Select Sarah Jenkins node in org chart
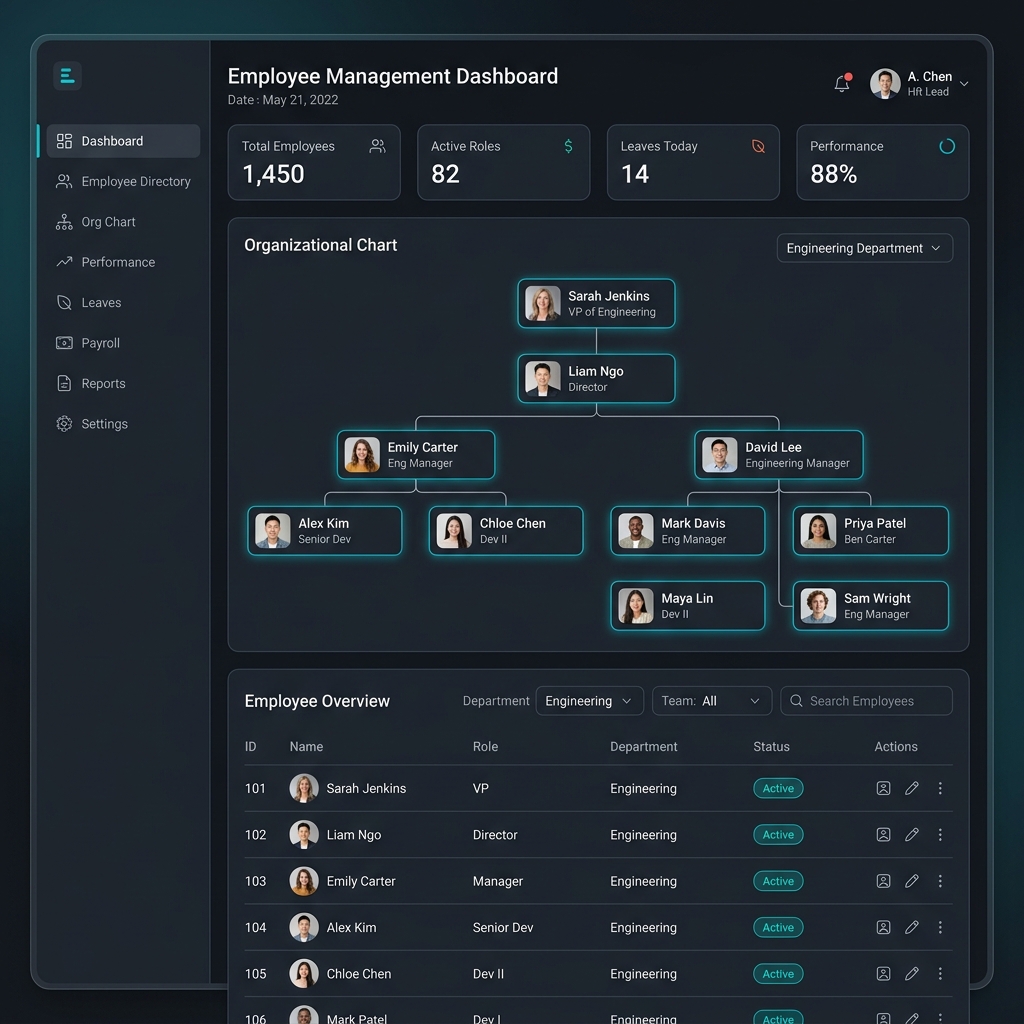1024x1024 pixels. [x=596, y=304]
